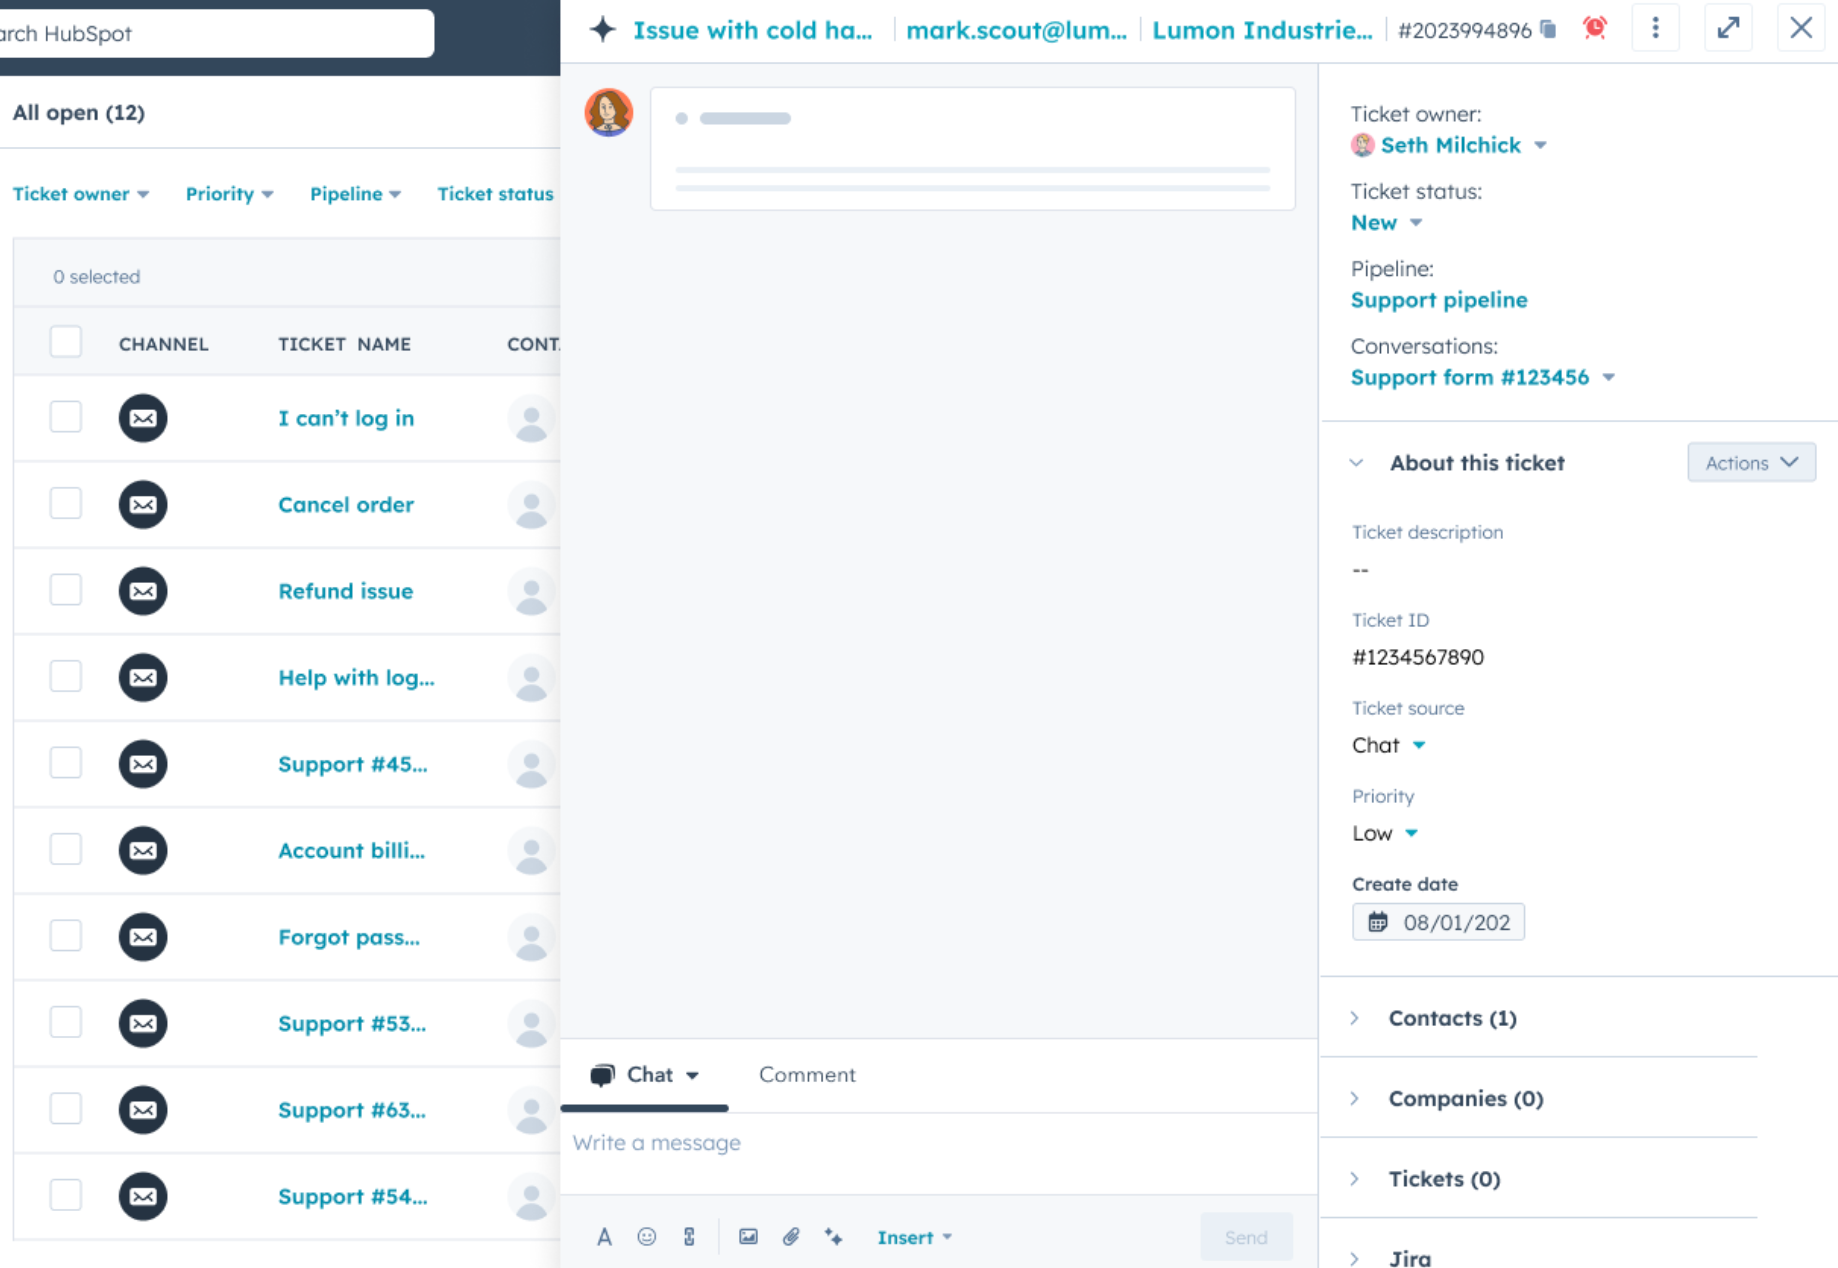Click the contact avatar in the Account billi row
This screenshot has height=1268, width=1838.
(x=532, y=850)
